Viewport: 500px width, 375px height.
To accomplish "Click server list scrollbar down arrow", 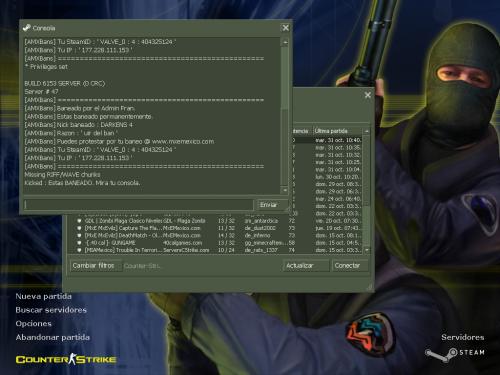I will tap(367, 250).
